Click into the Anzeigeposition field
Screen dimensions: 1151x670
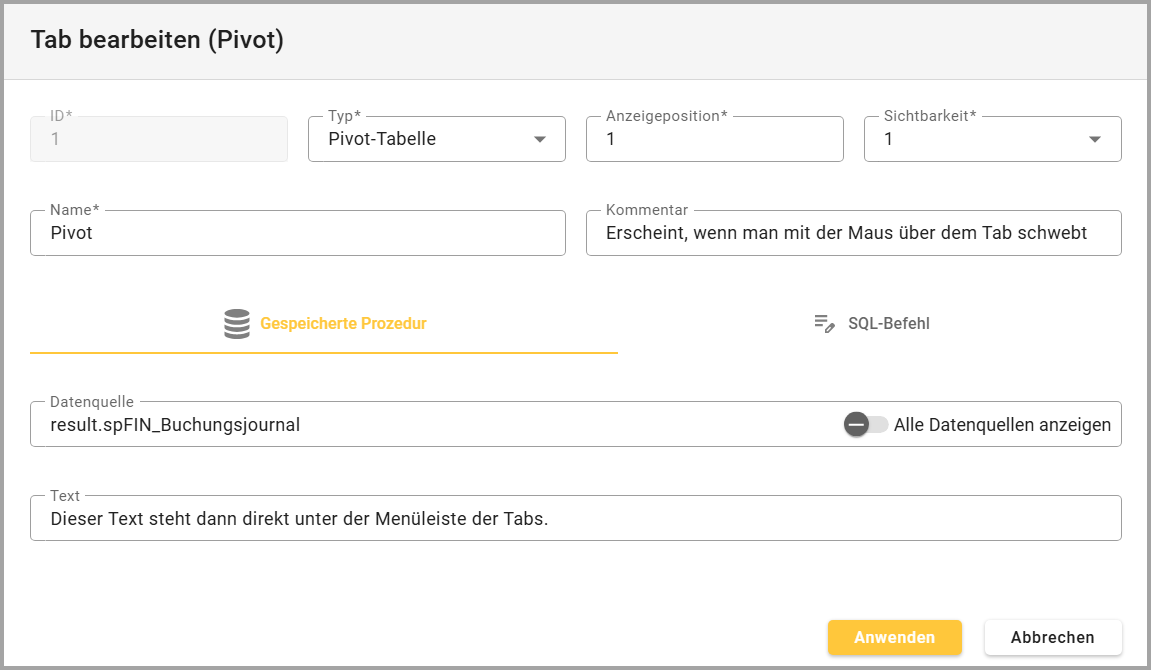pos(714,140)
